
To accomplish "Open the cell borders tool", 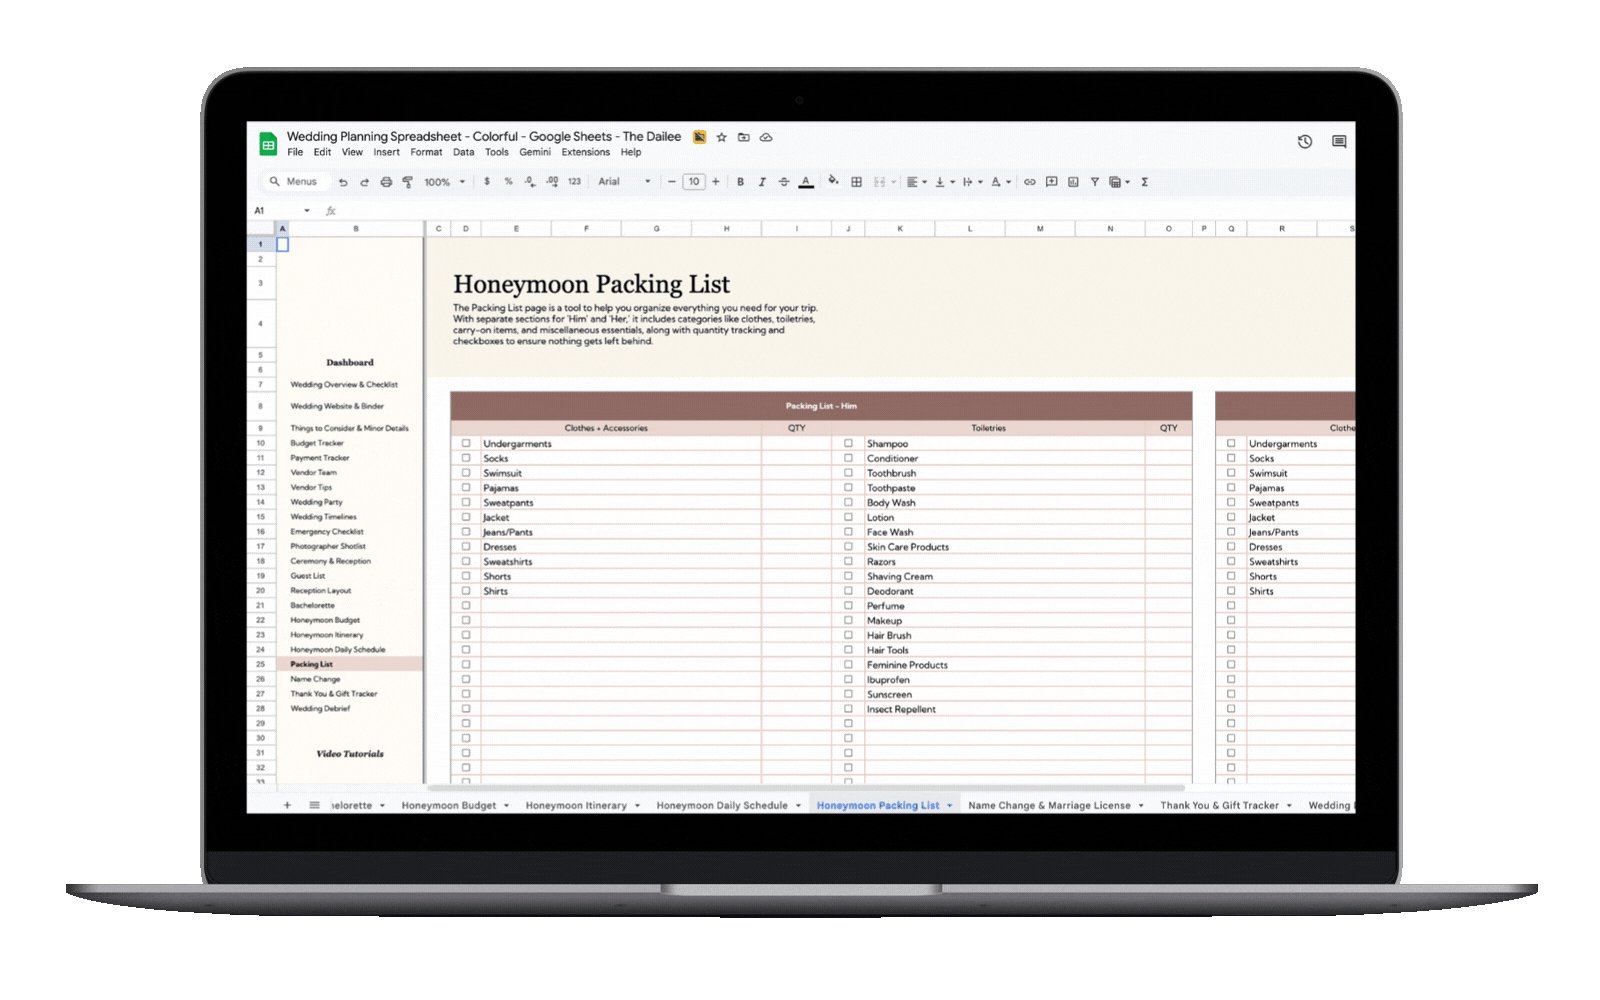I will click(856, 182).
